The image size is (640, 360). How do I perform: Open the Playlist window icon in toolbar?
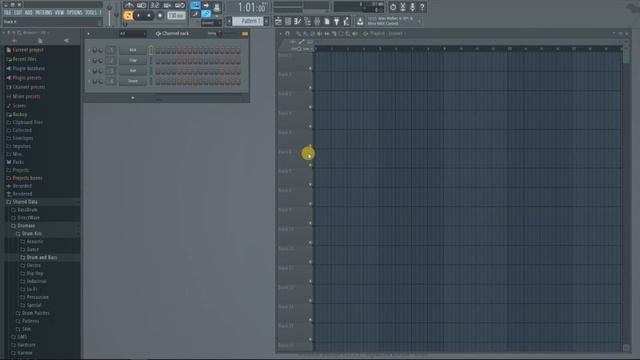(278, 21)
